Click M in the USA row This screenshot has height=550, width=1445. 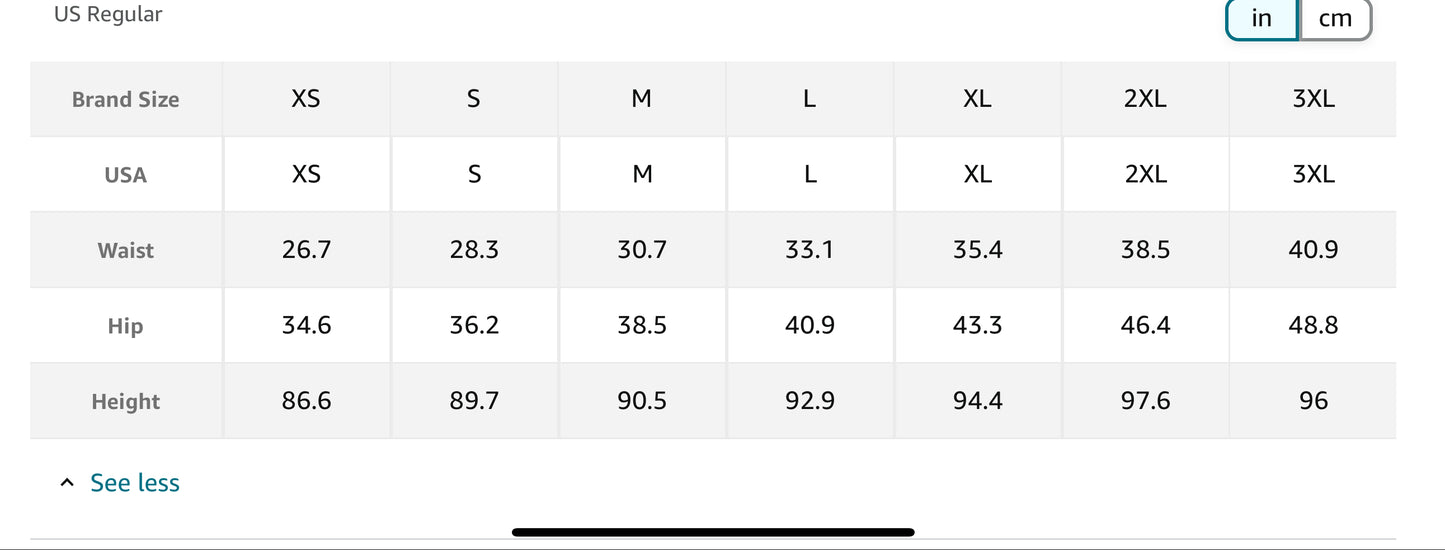[642, 175]
